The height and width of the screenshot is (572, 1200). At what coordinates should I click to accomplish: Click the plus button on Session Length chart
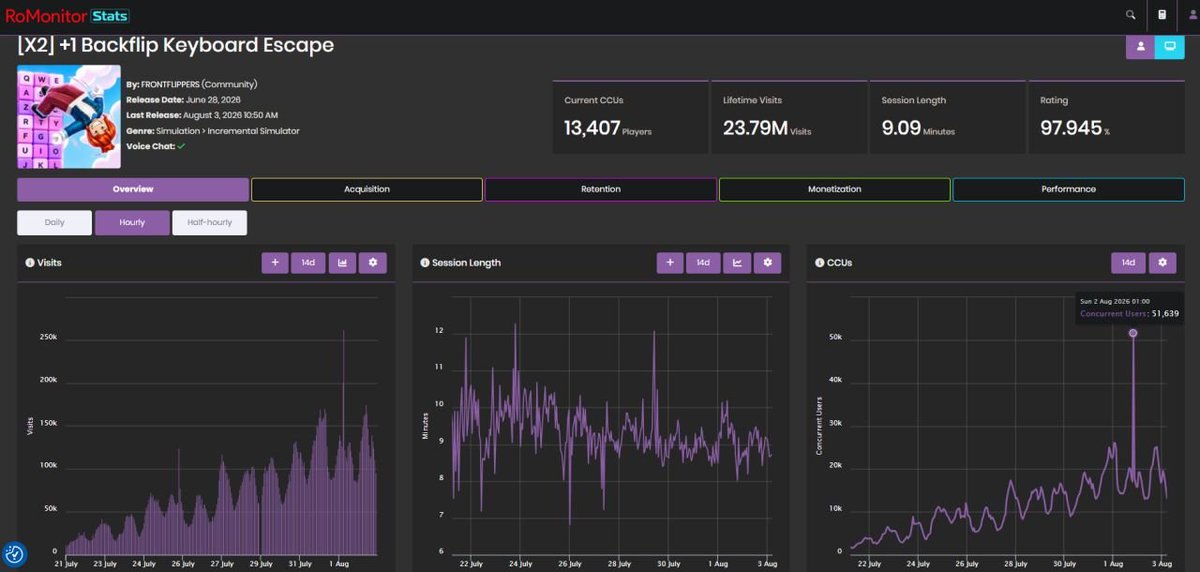(x=670, y=262)
